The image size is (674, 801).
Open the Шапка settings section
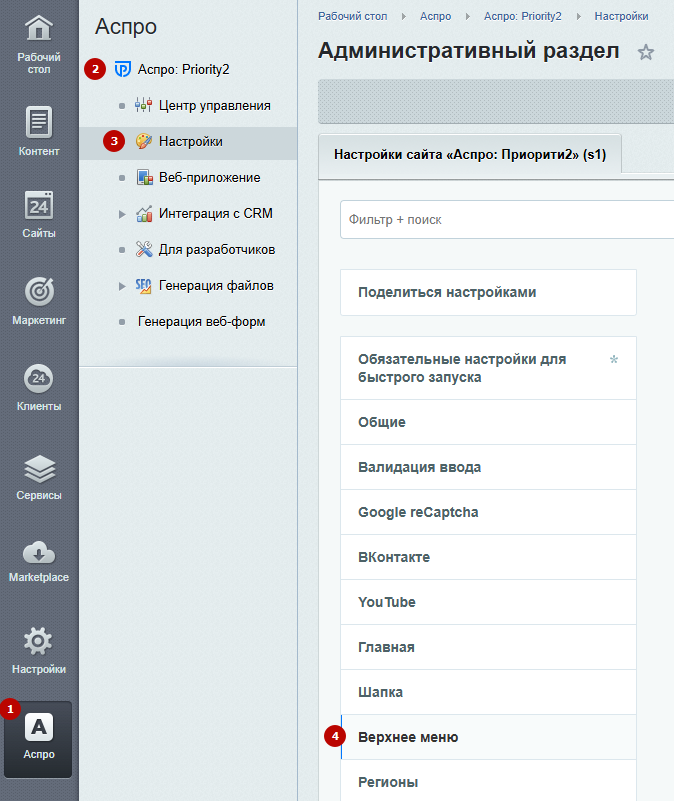pos(488,692)
